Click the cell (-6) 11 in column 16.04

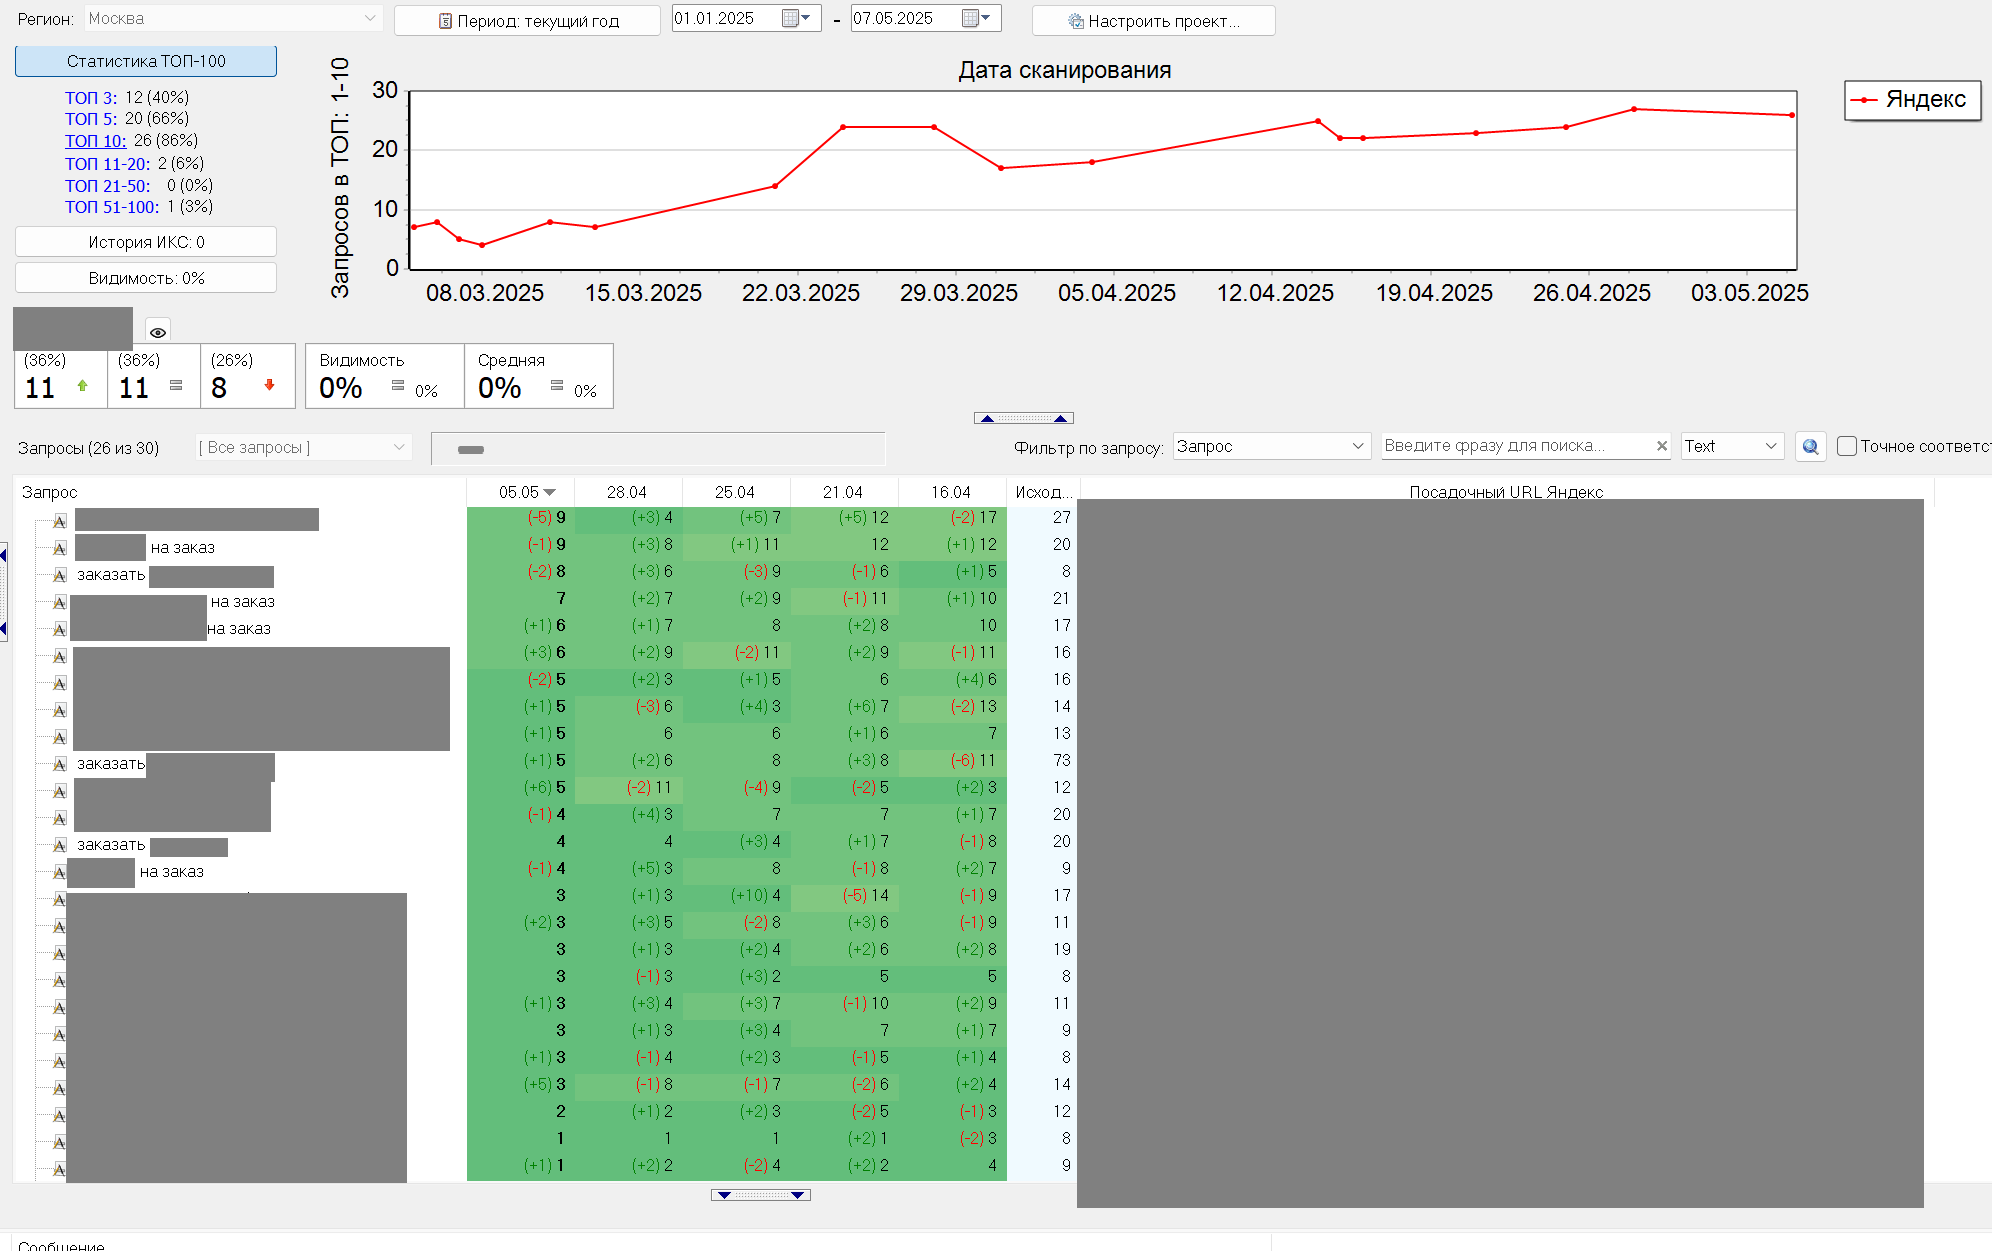point(951,761)
